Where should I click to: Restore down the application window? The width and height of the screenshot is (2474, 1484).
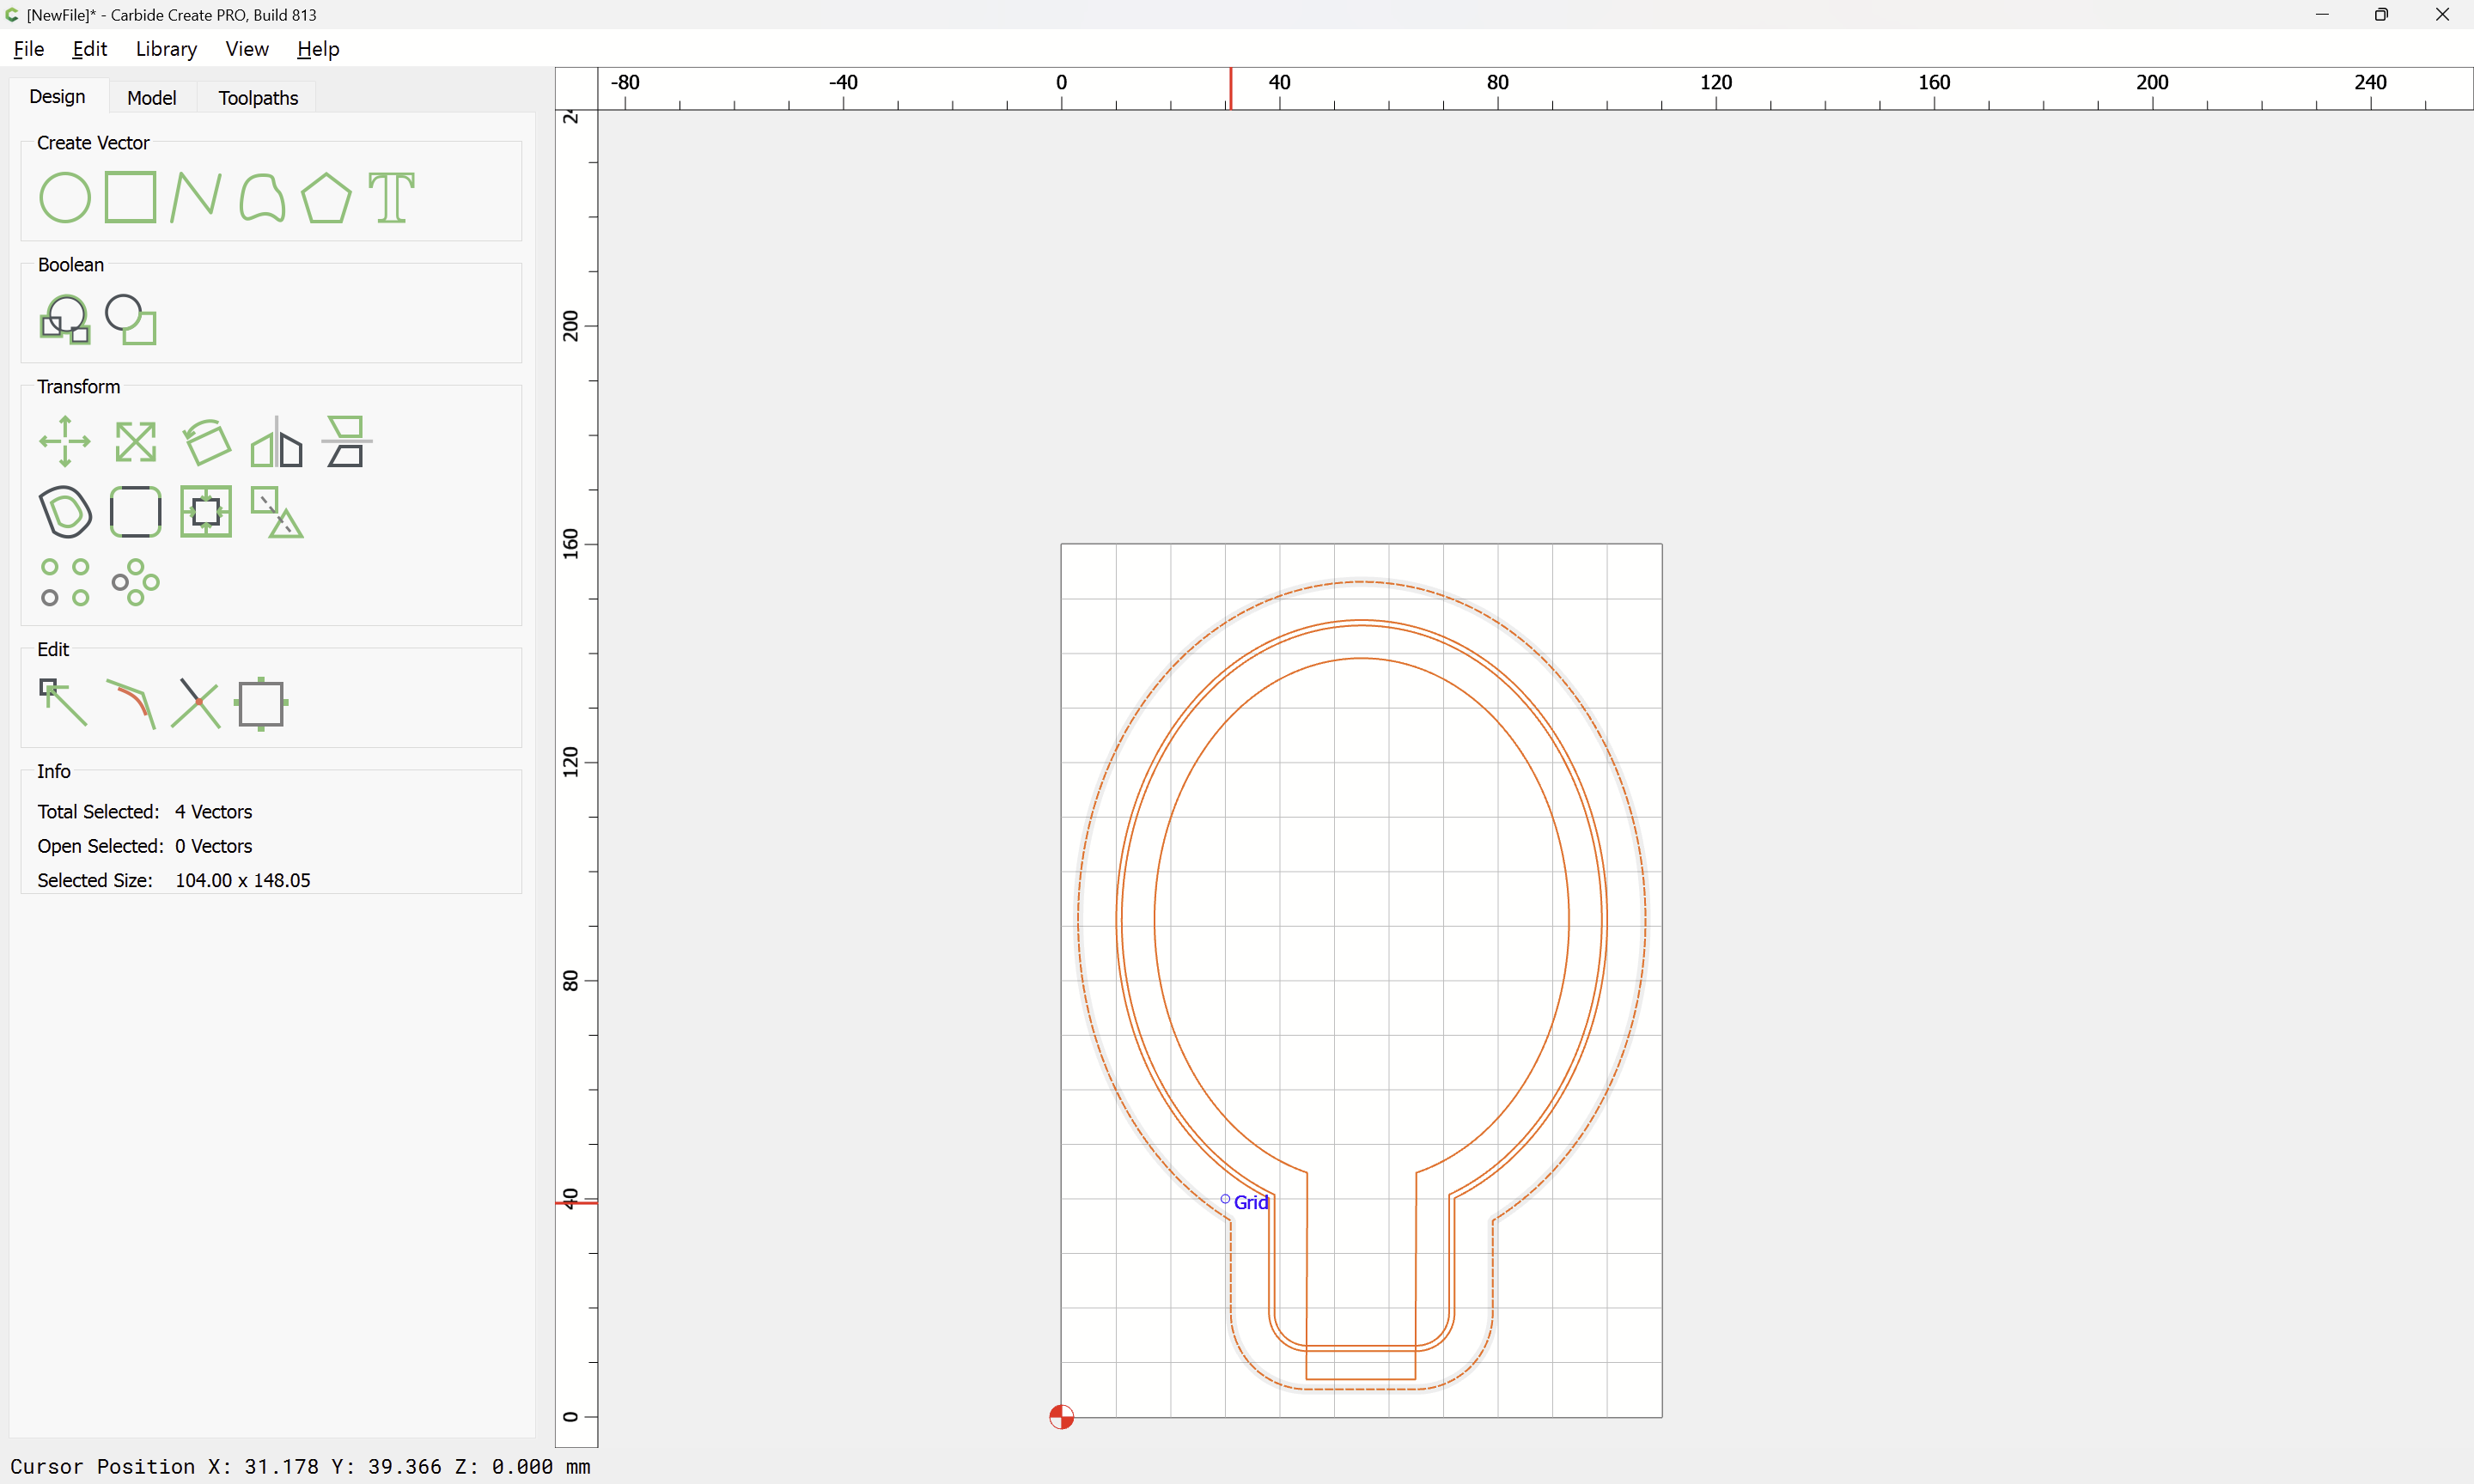(x=2381, y=14)
